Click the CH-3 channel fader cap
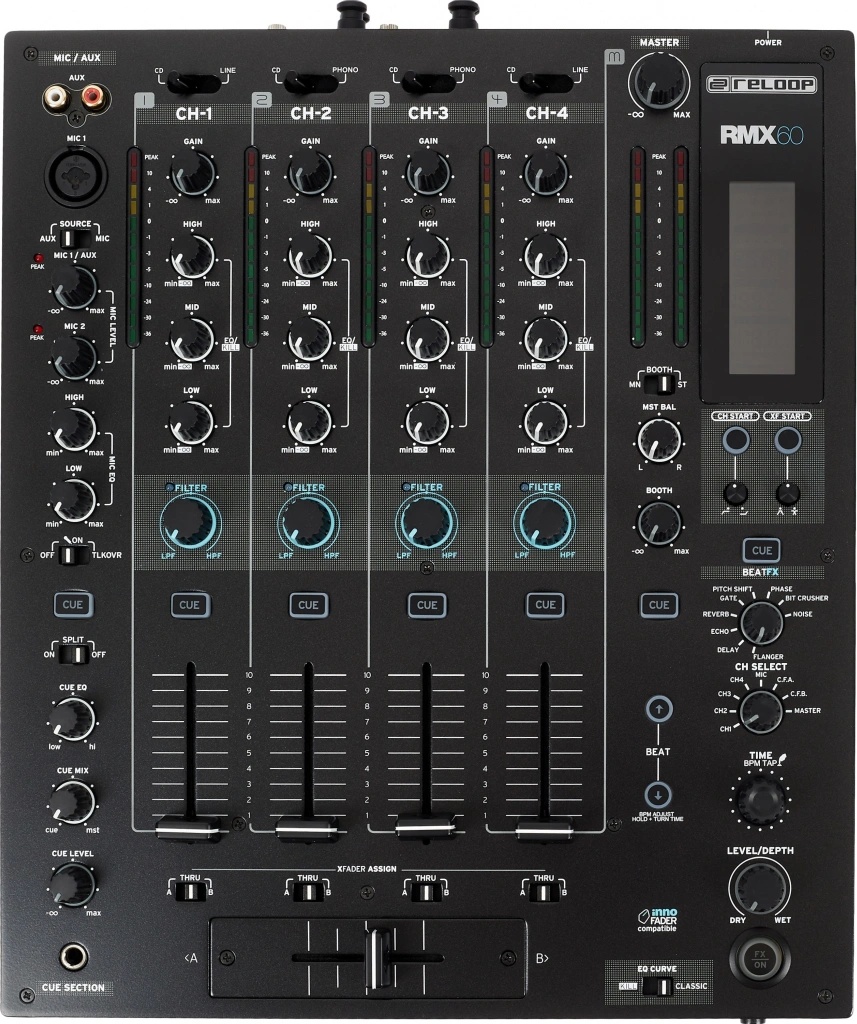The width and height of the screenshot is (857, 1024). [426, 827]
